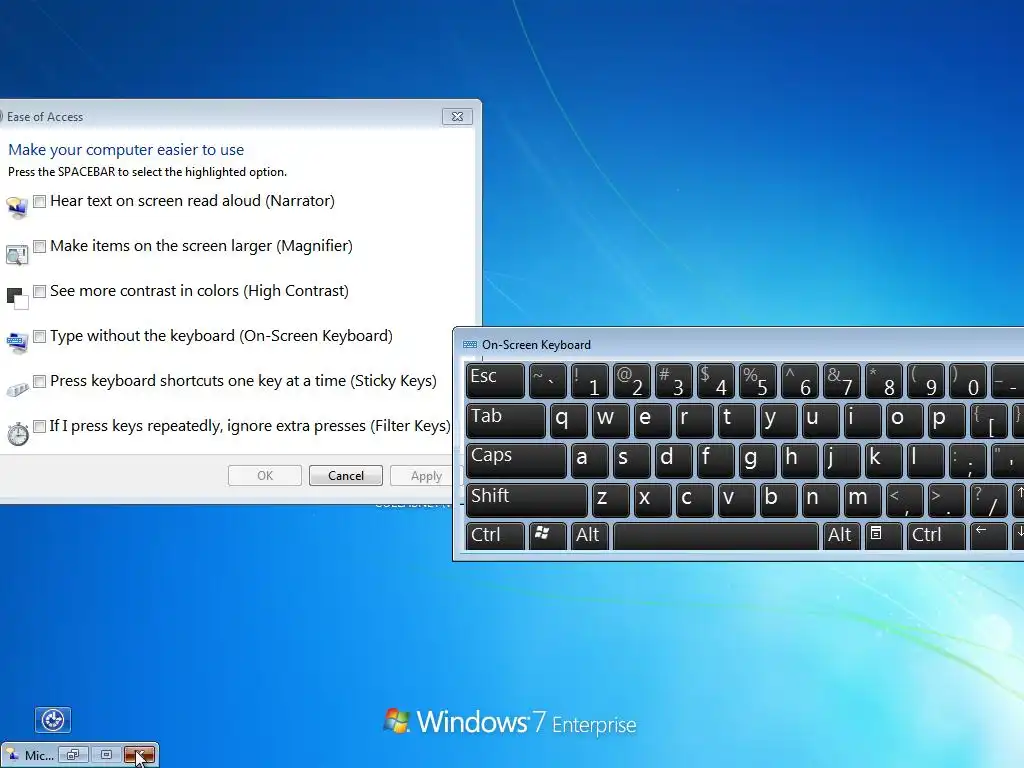Viewport: 1024px width, 768px height.
Task: Tap the 7 key with the & symbol
Action: click(841, 381)
